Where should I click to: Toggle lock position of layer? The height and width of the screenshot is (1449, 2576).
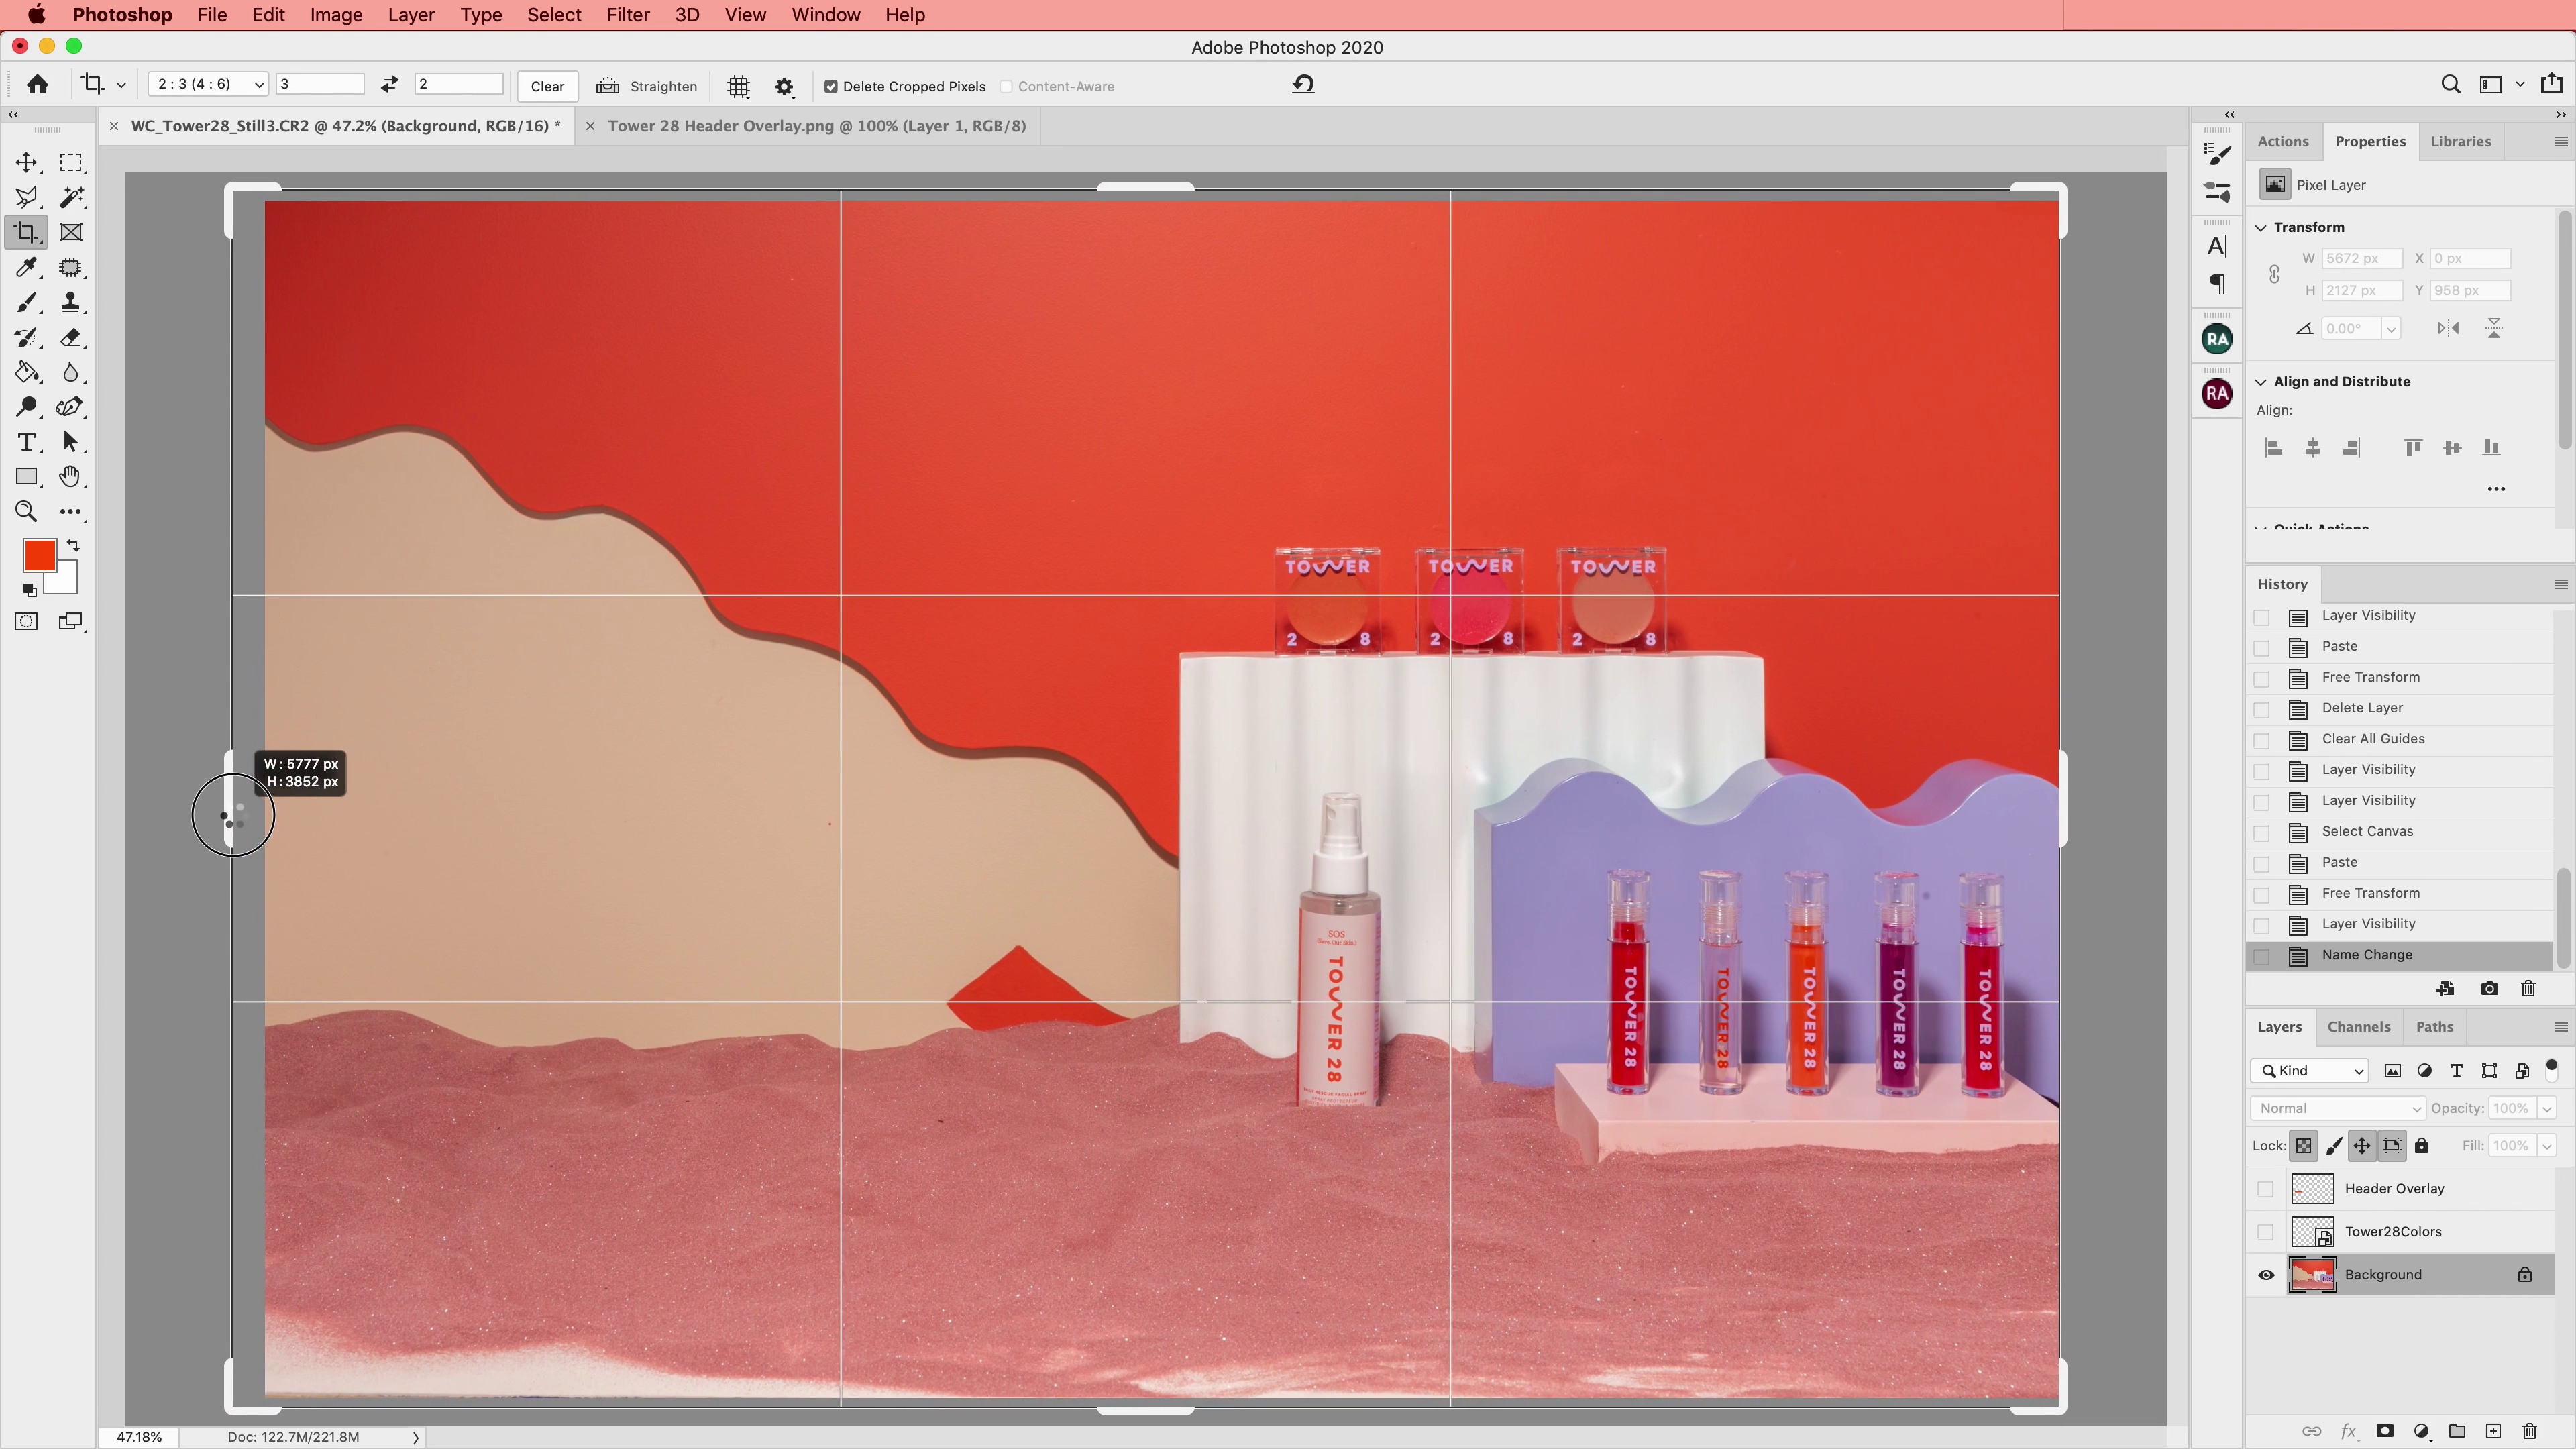click(x=2361, y=1146)
